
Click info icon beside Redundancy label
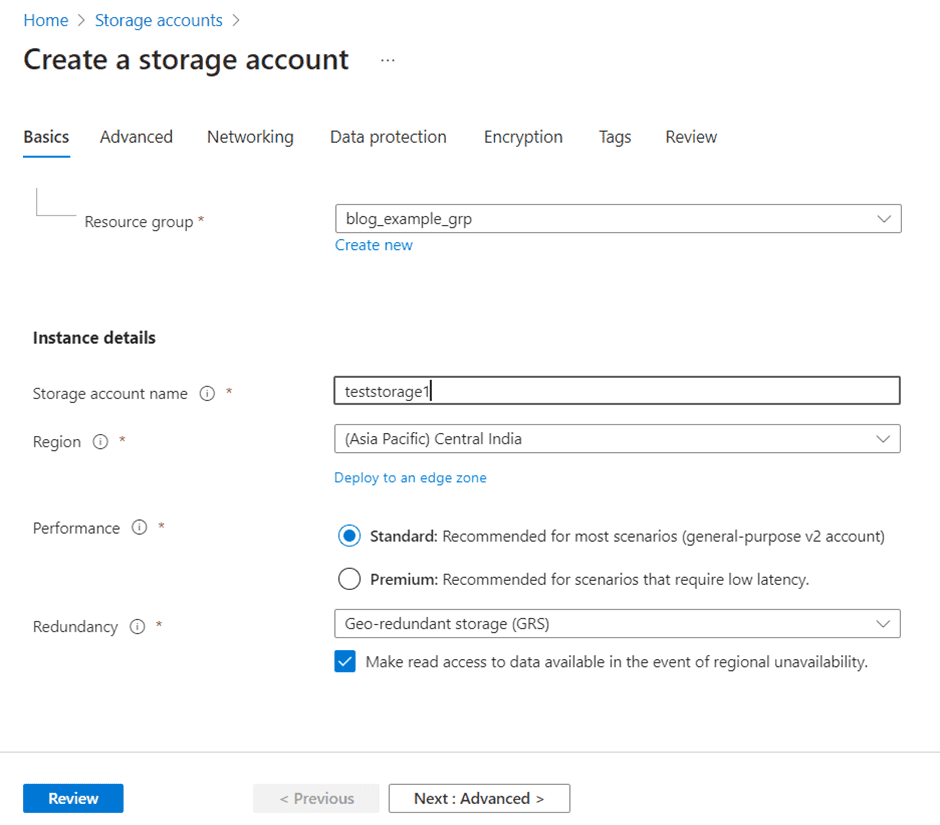tap(137, 627)
